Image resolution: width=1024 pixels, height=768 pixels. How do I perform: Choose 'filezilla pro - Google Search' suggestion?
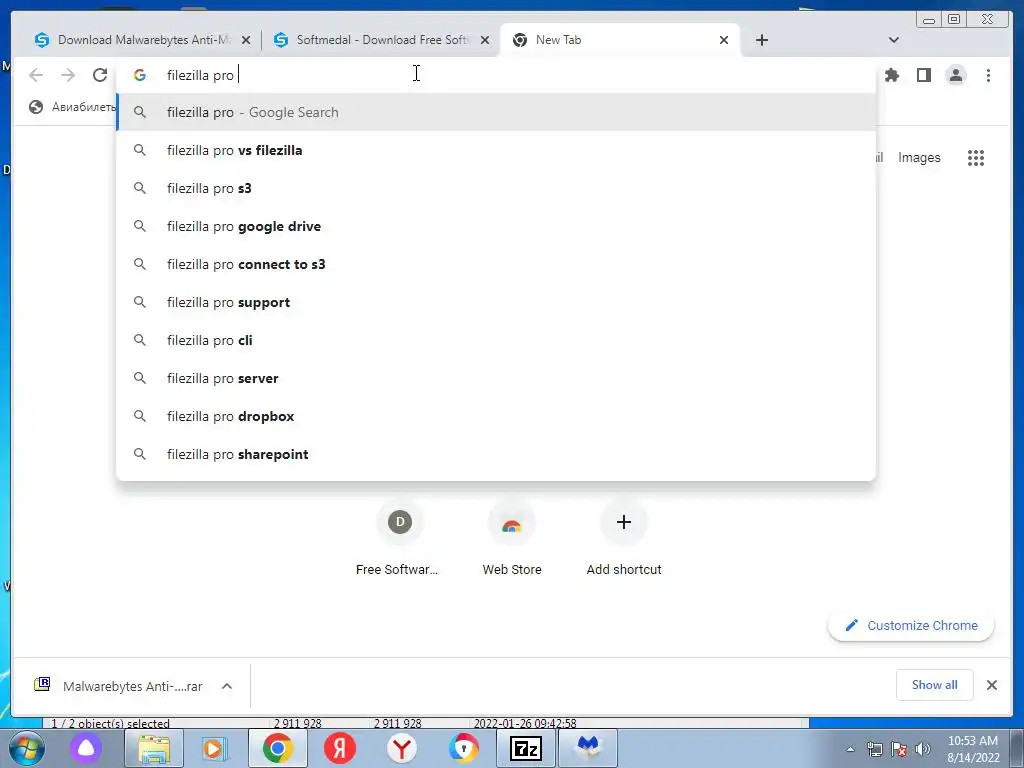point(496,112)
